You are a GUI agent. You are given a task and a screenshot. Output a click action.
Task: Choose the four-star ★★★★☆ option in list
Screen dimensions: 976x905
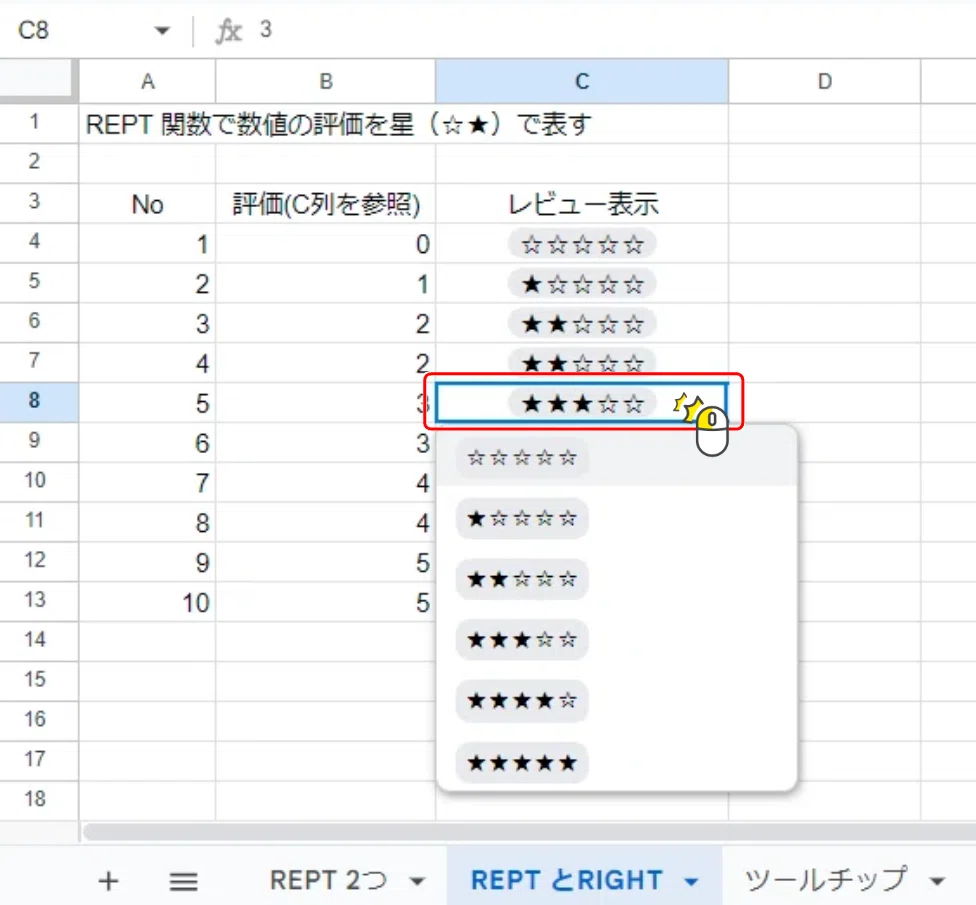click(x=522, y=701)
